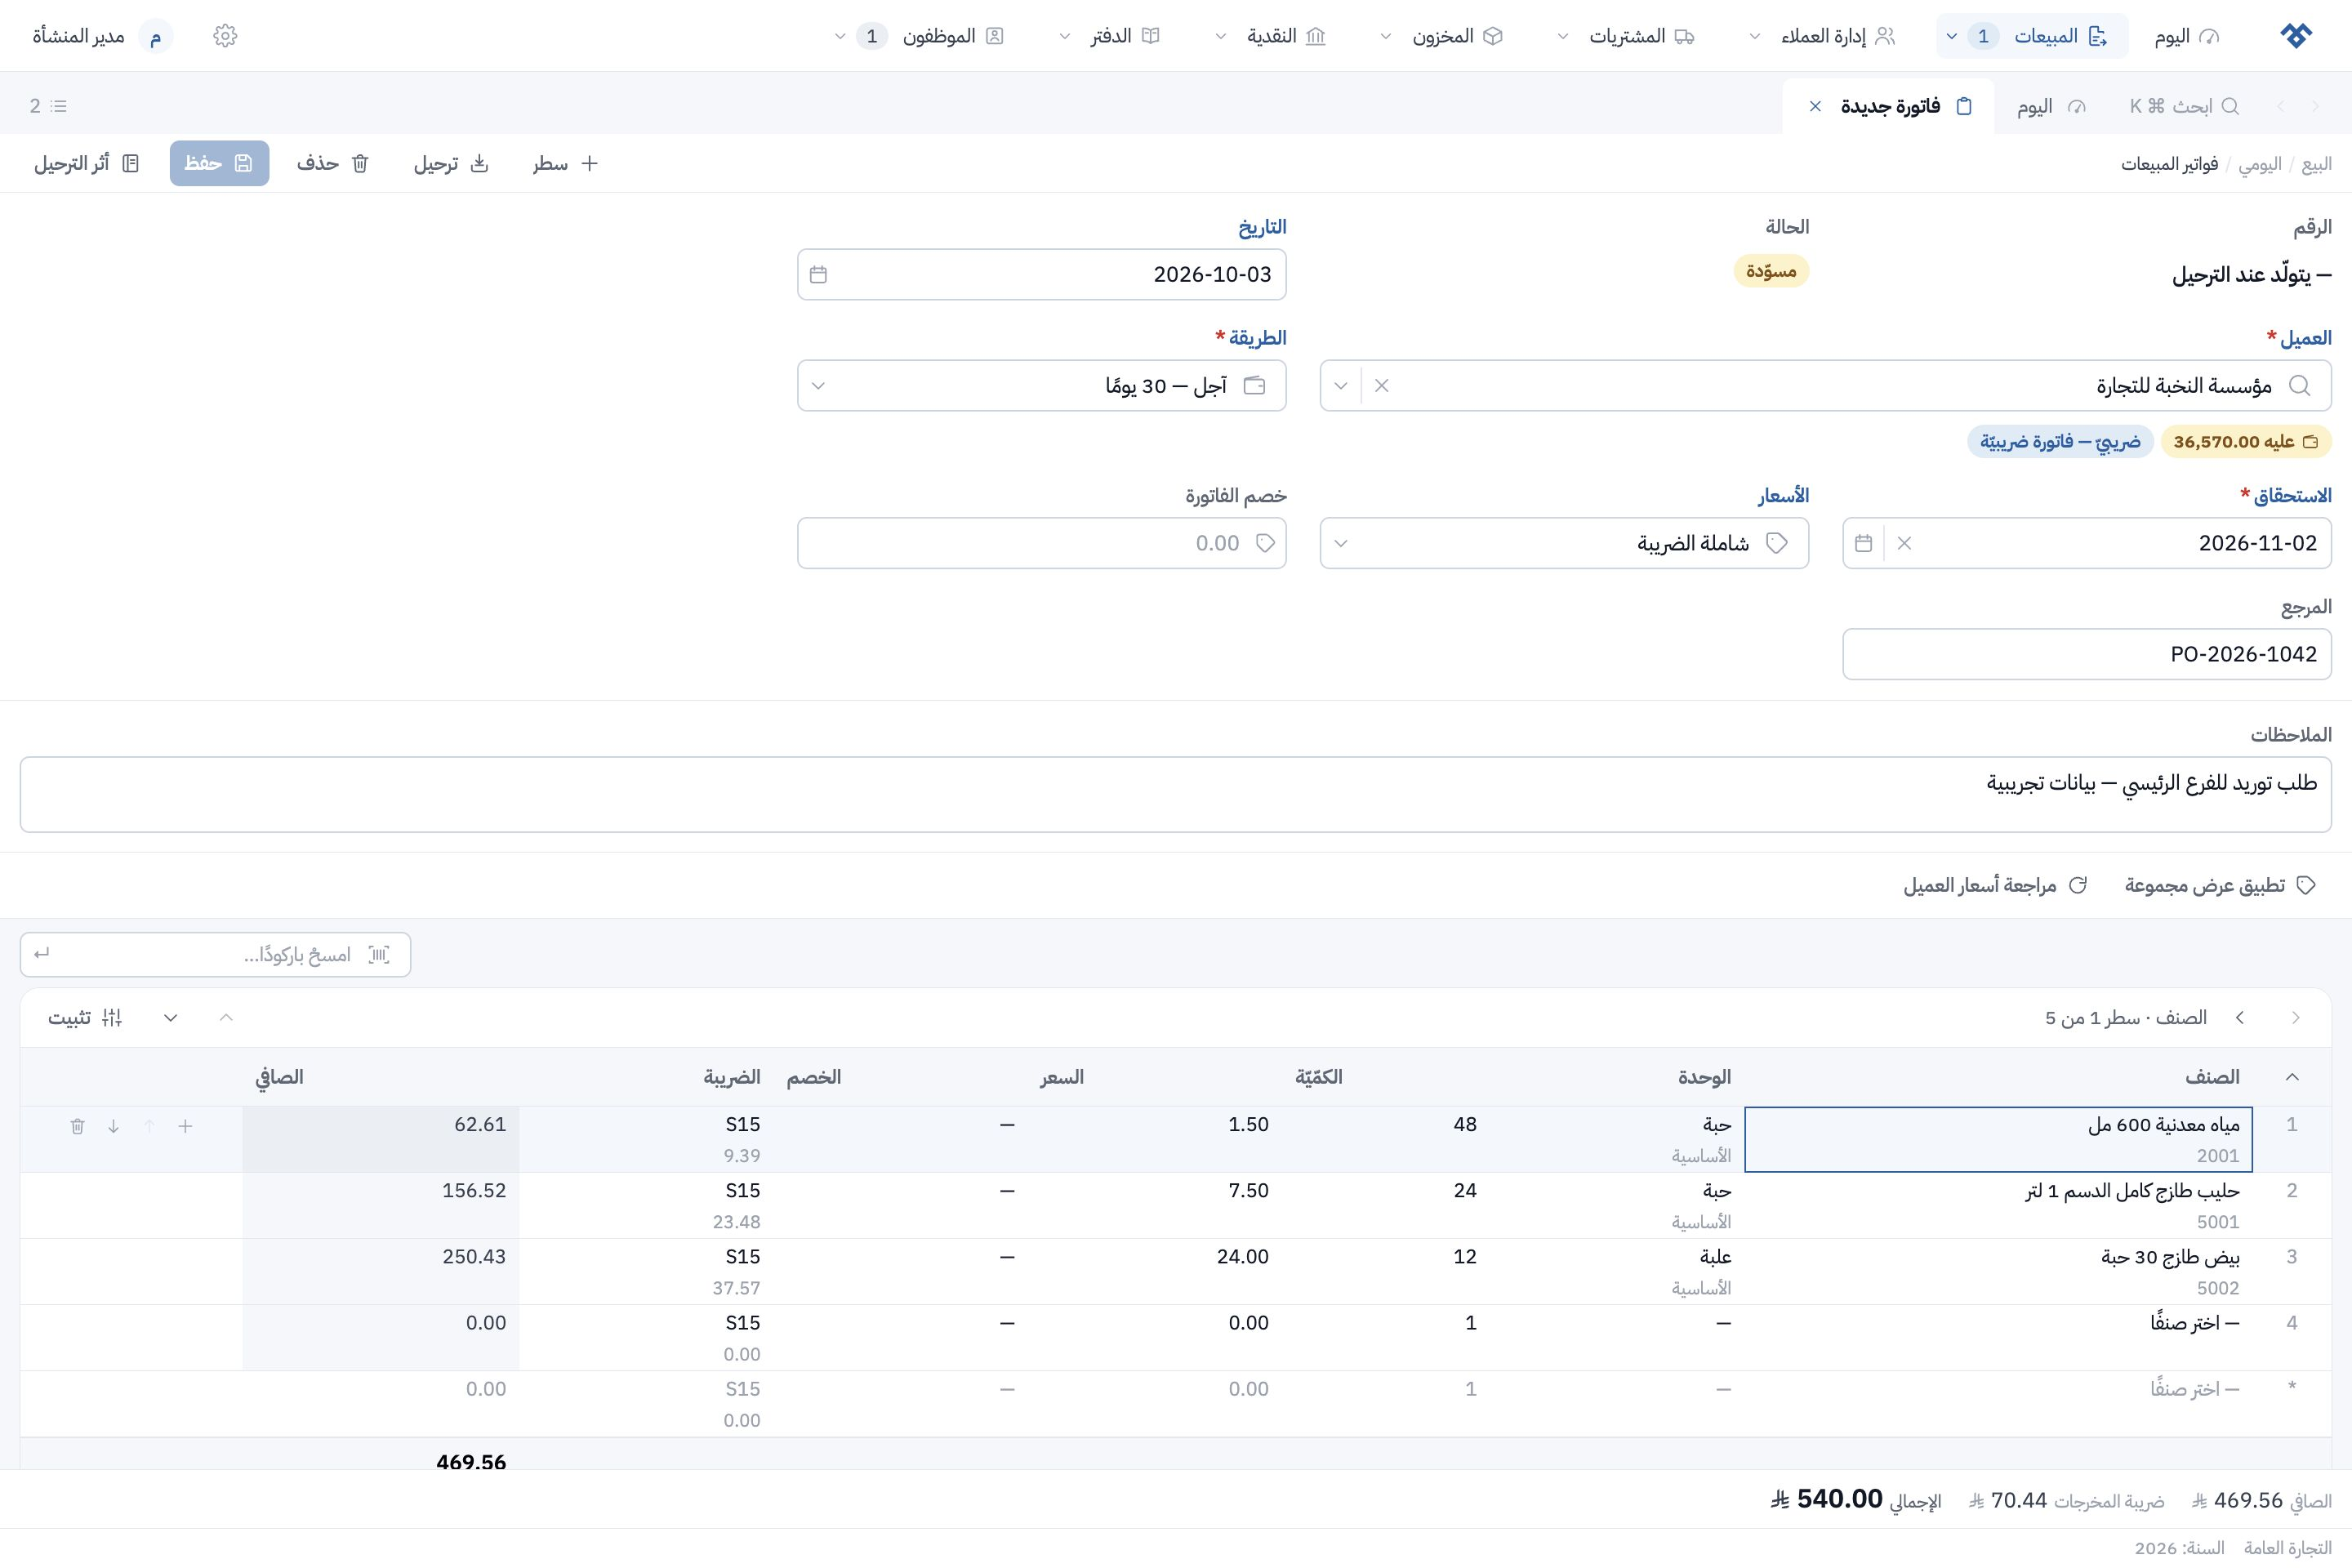The height and width of the screenshot is (1568, 2352).
Task: Go to the next line using the table header chevron
Action: tap(2240, 1017)
